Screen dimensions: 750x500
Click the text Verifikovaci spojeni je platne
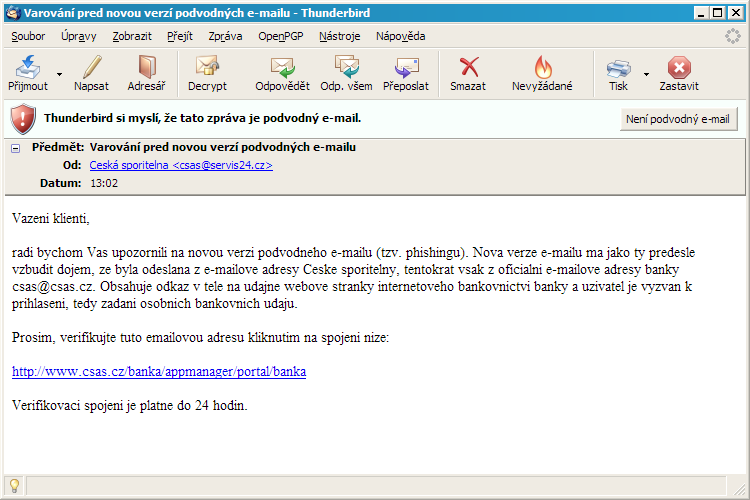(x=130, y=406)
